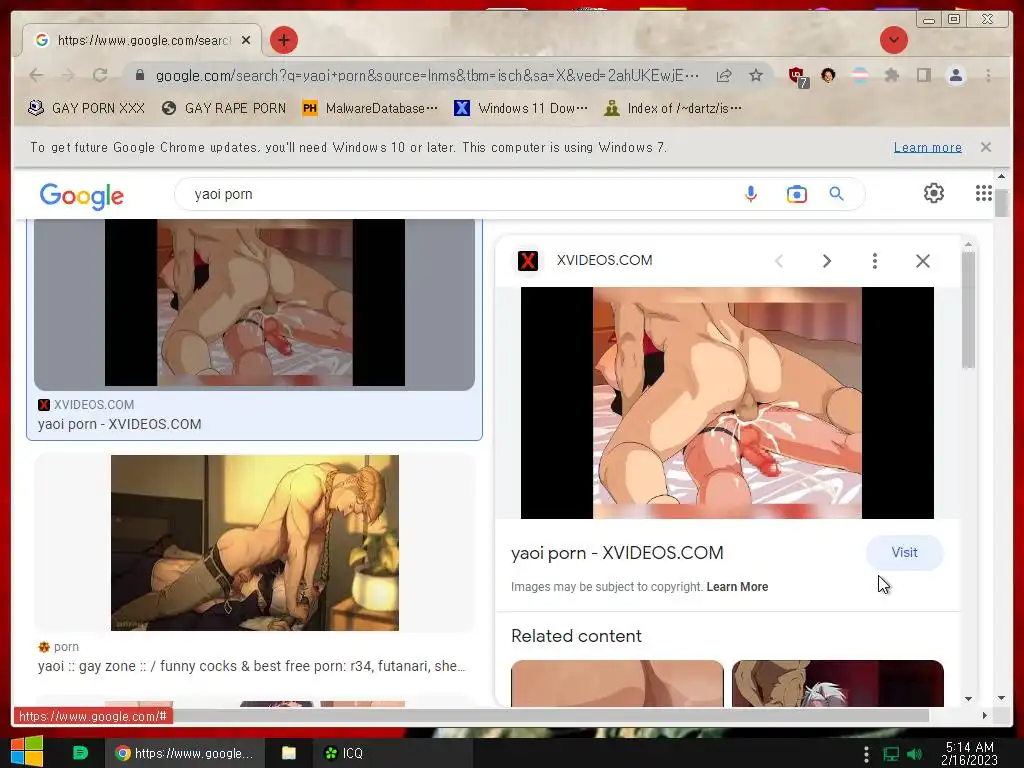Click the page vertical scrollbar thumb

[x=1001, y=202]
